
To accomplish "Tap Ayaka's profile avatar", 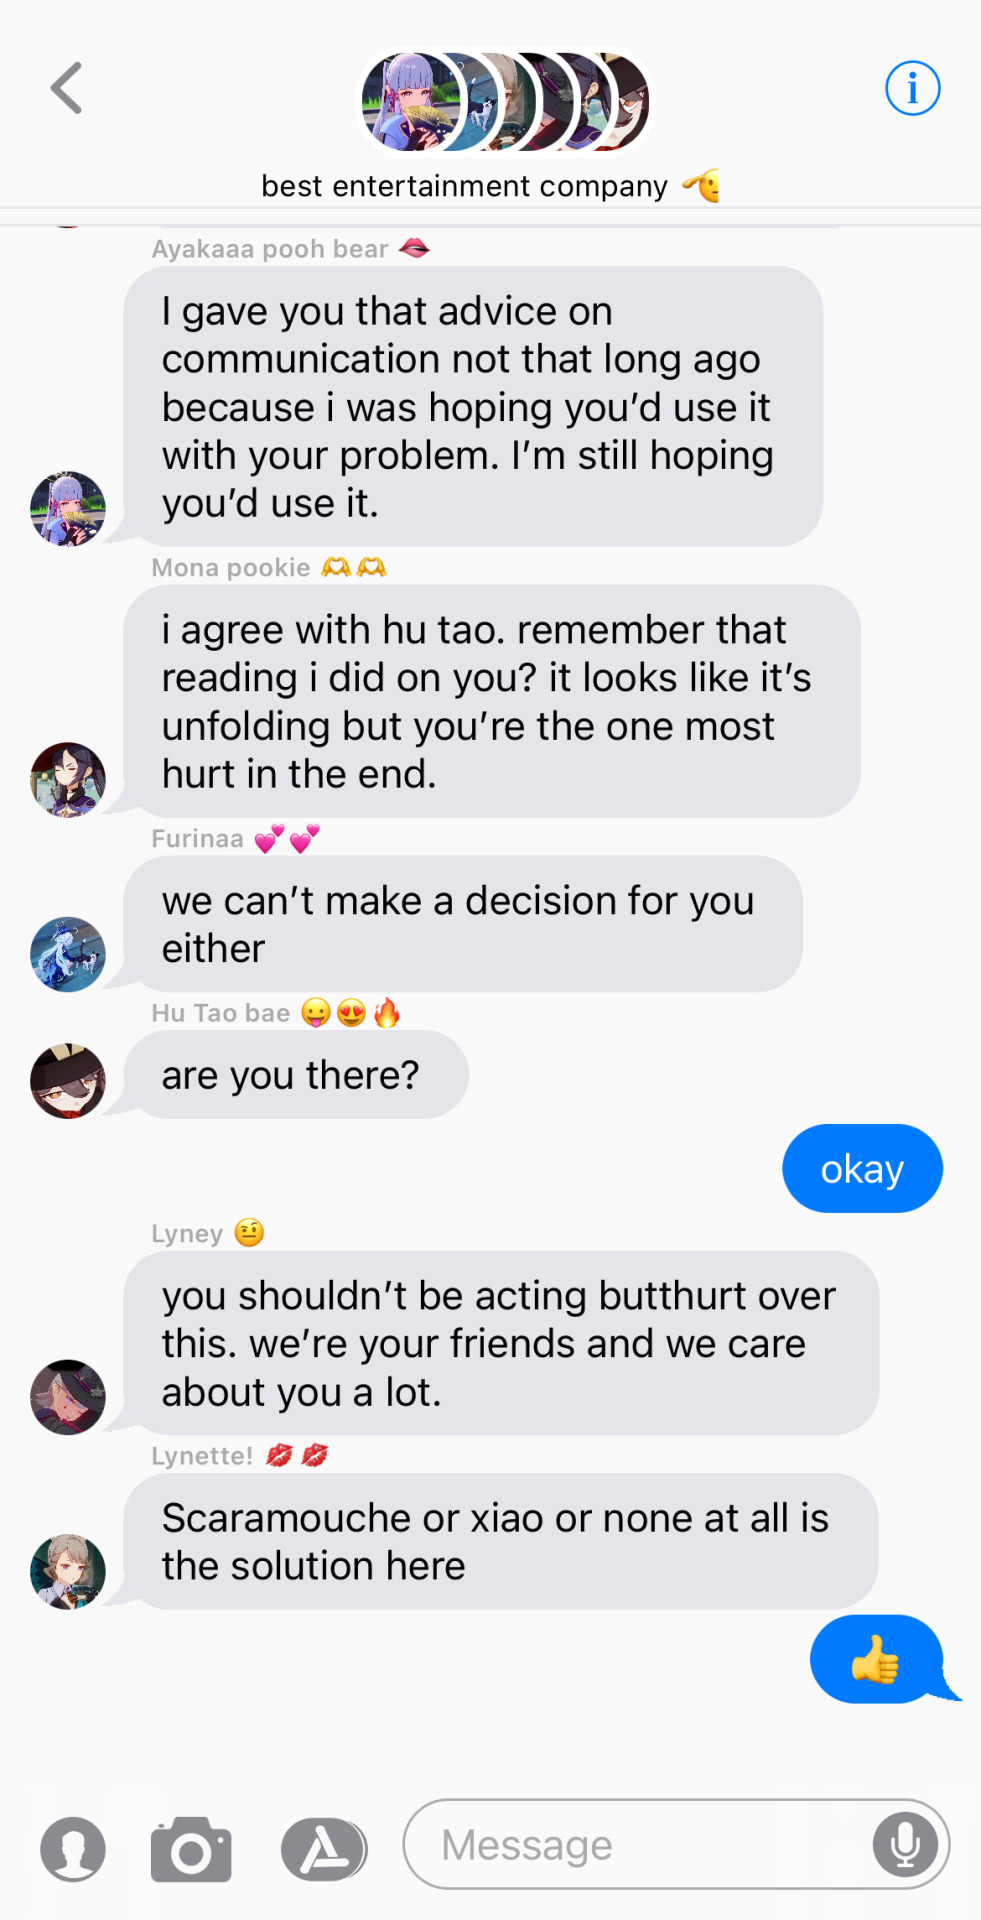I will coord(68,509).
